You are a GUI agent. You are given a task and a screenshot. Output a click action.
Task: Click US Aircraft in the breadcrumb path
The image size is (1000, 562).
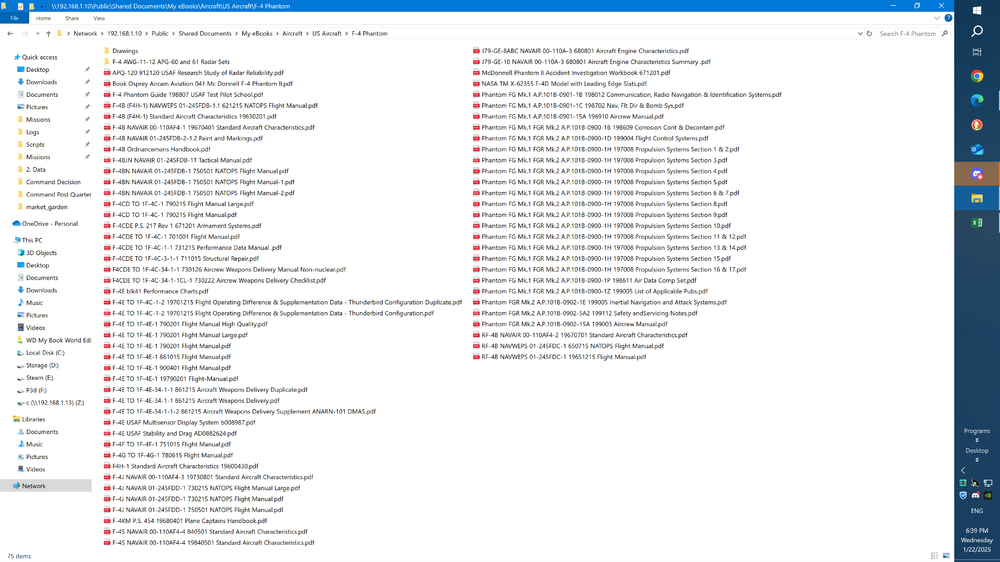[x=327, y=34]
